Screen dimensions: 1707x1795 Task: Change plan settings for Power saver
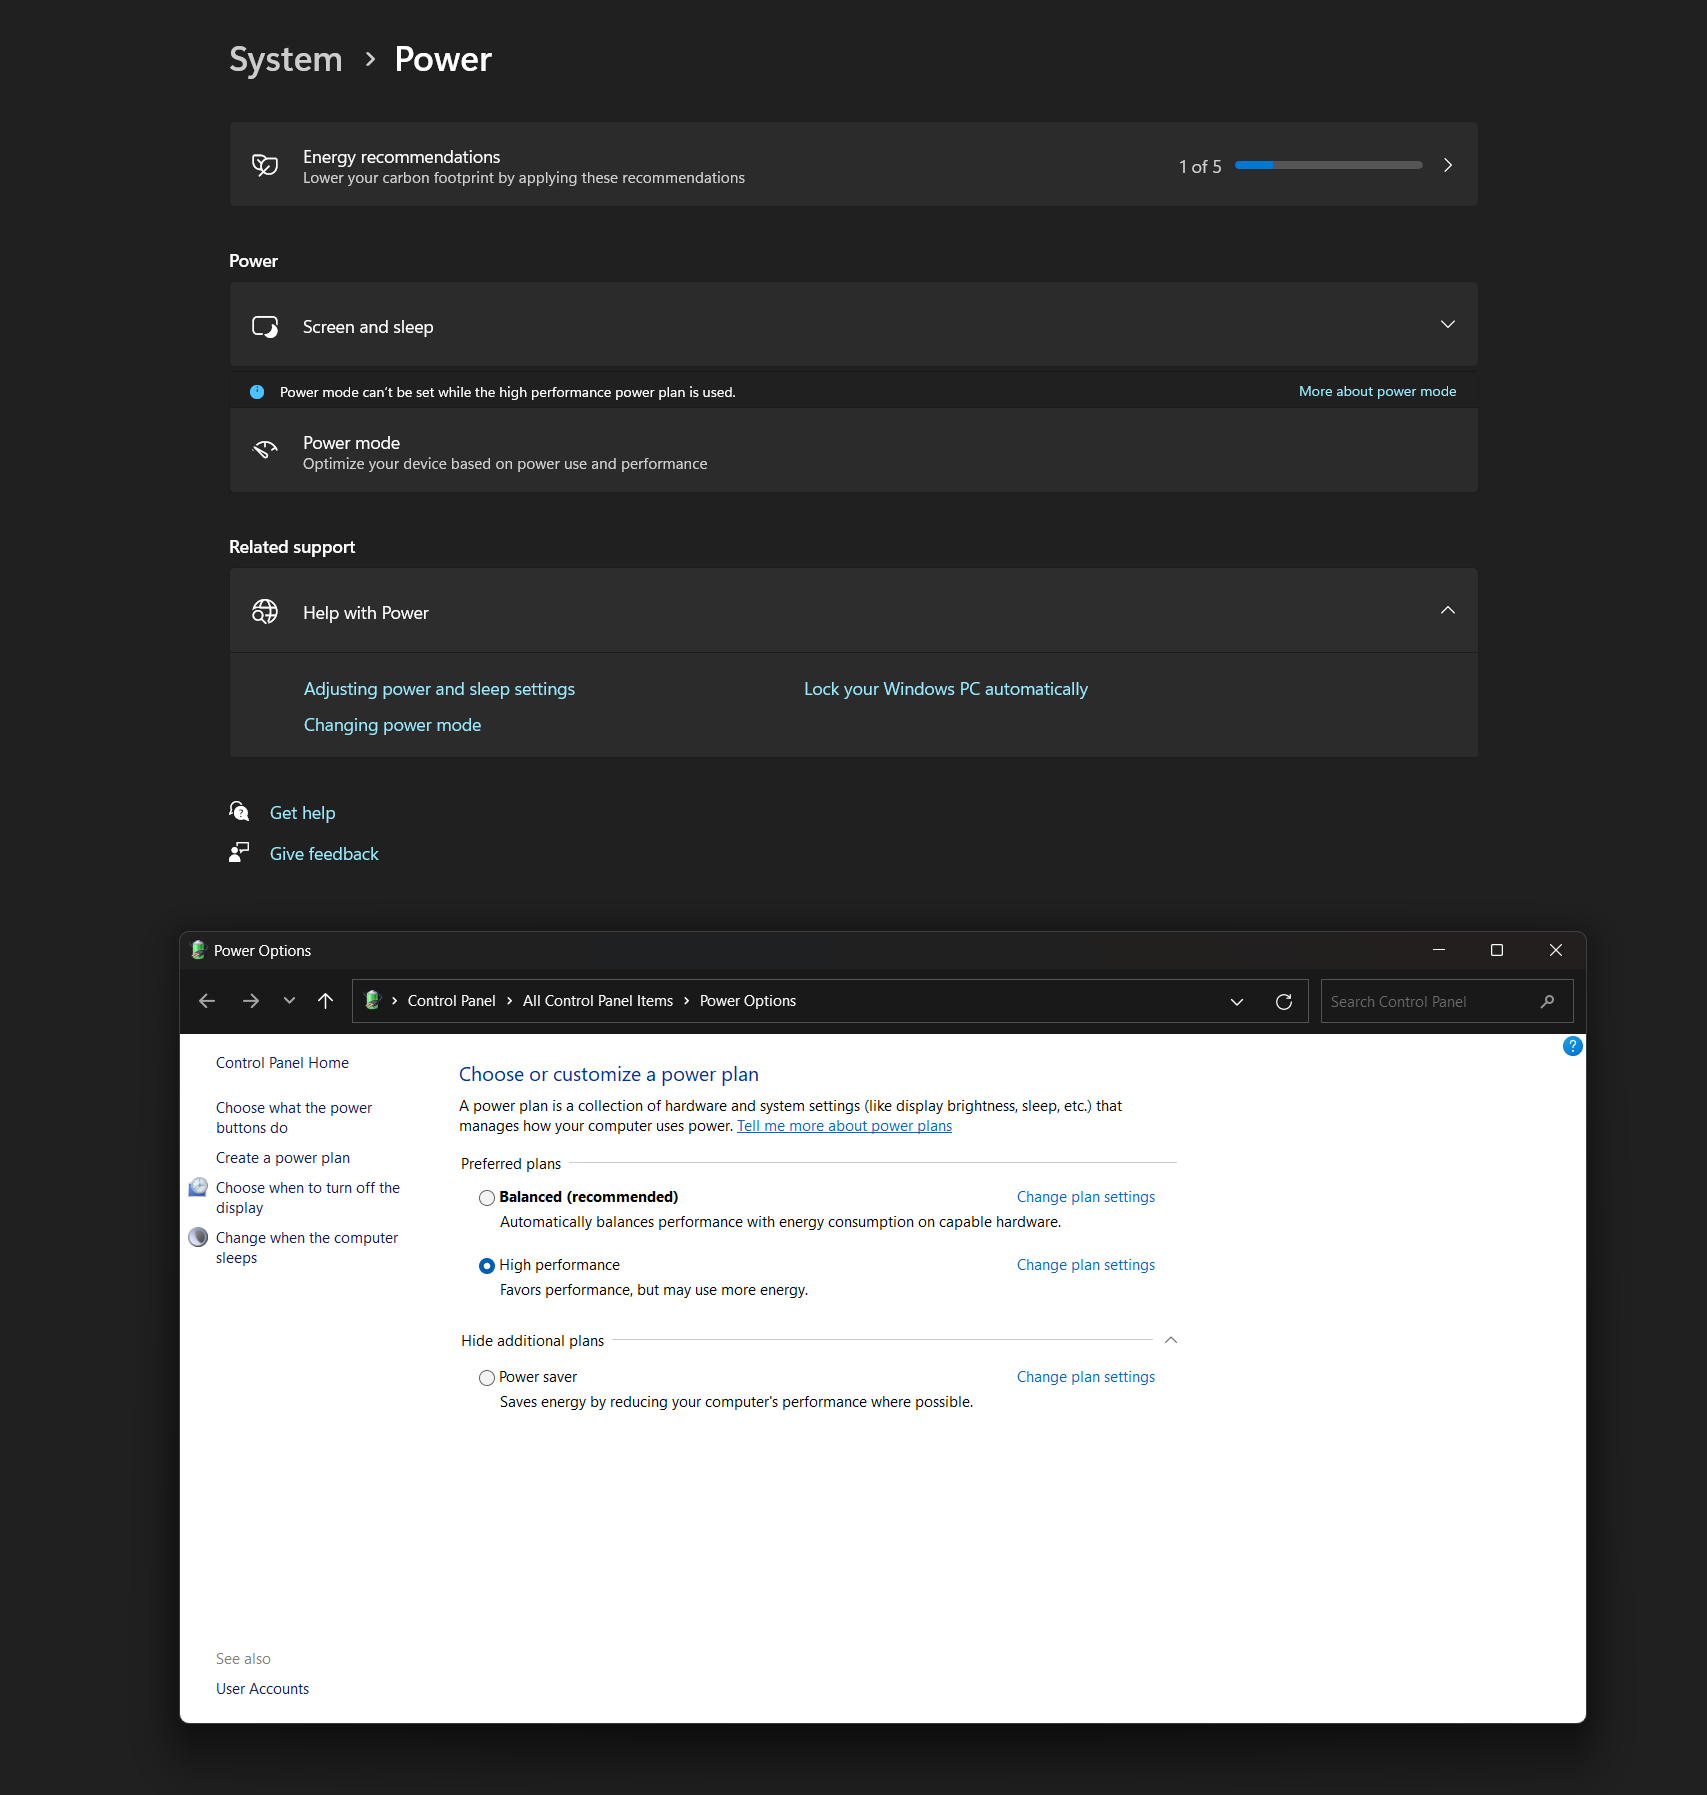coord(1085,1377)
